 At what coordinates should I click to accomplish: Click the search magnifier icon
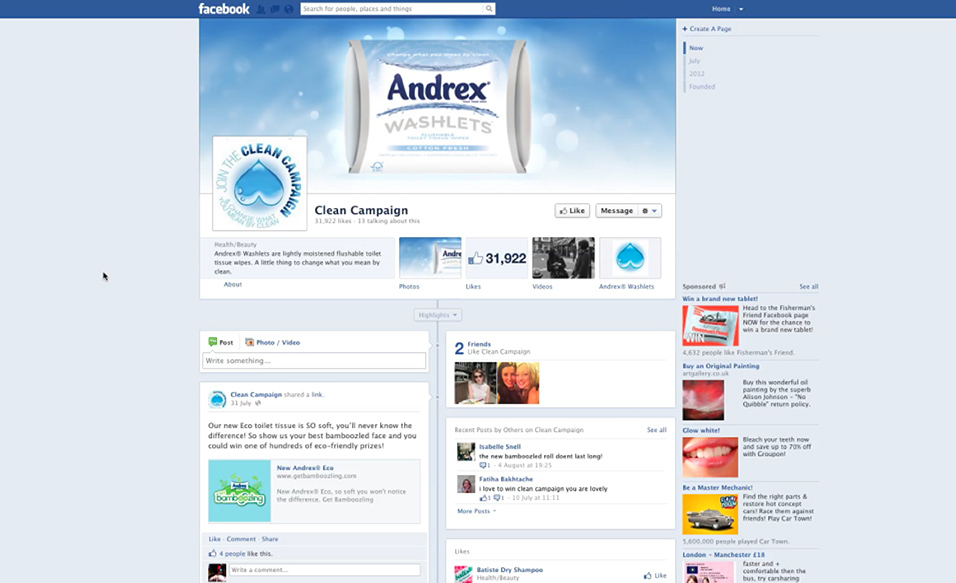489,9
